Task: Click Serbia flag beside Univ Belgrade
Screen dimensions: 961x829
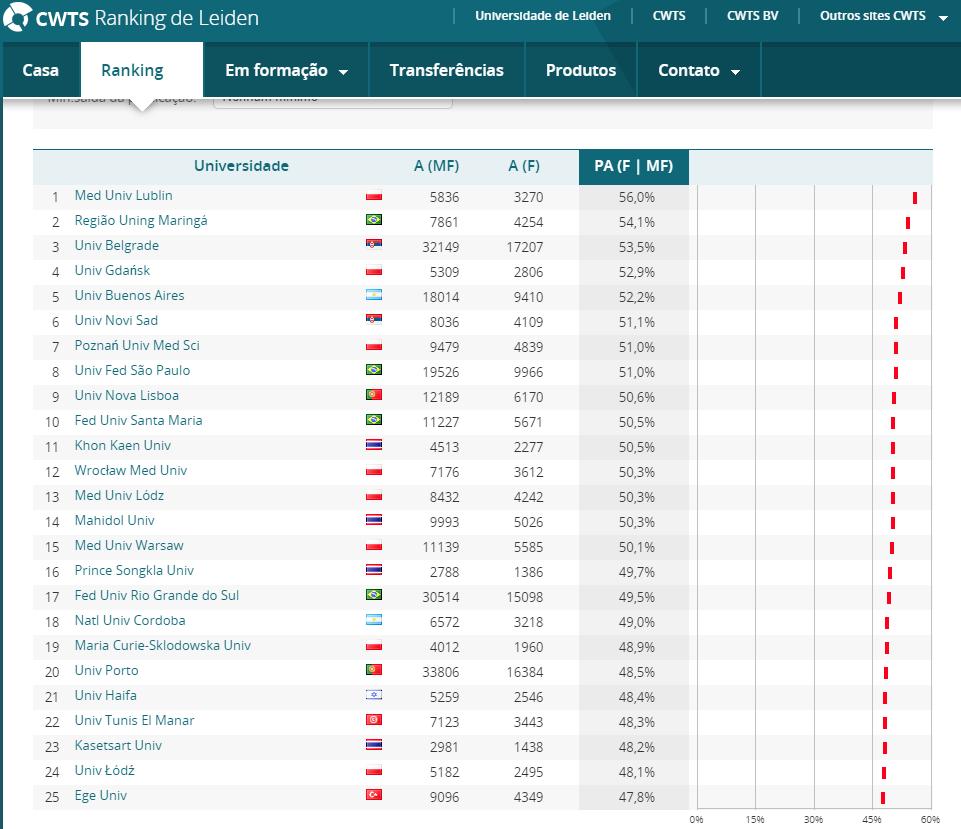Action: tap(374, 246)
